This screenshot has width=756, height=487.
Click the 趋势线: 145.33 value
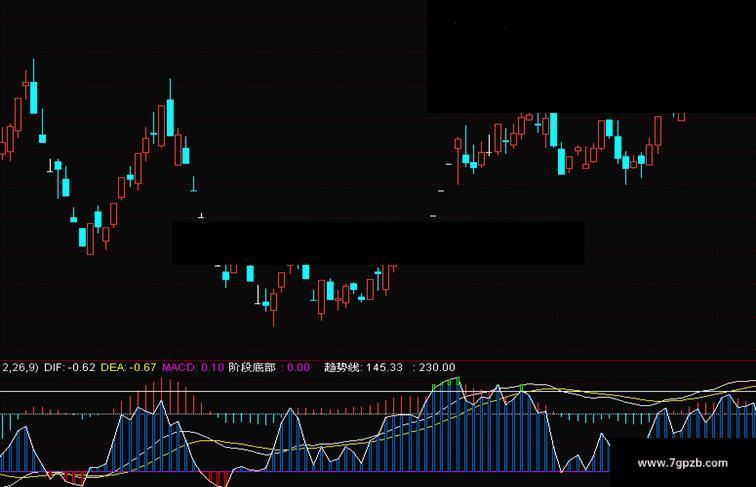pos(364,367)
